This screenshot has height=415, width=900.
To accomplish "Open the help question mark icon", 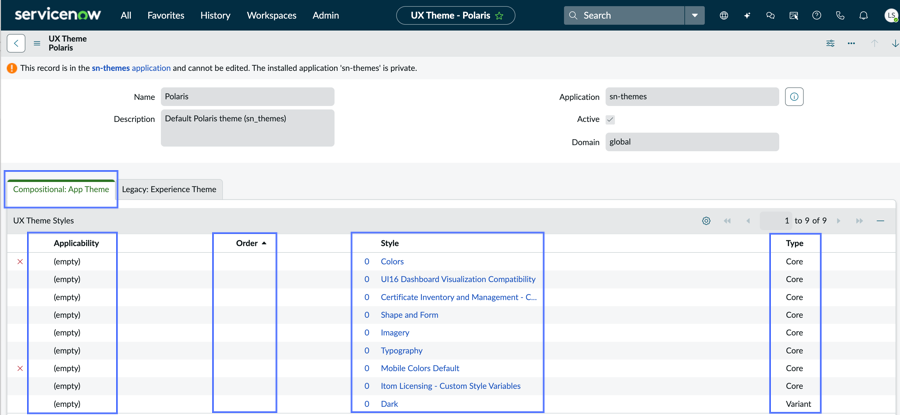I will point(817,15).
